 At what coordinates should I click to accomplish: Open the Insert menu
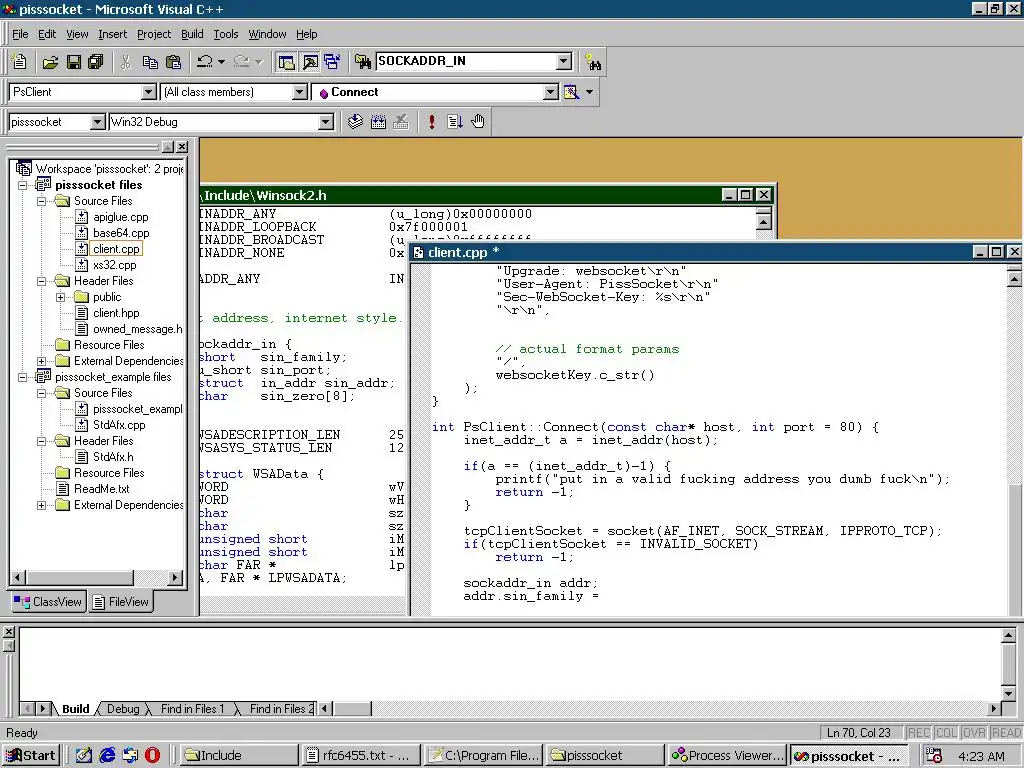112,34
